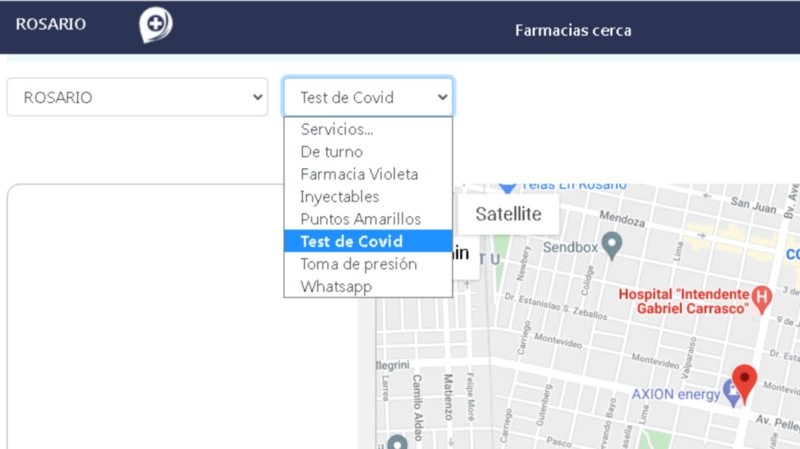Click the Farmacias cerca header title

click(573, 30)
